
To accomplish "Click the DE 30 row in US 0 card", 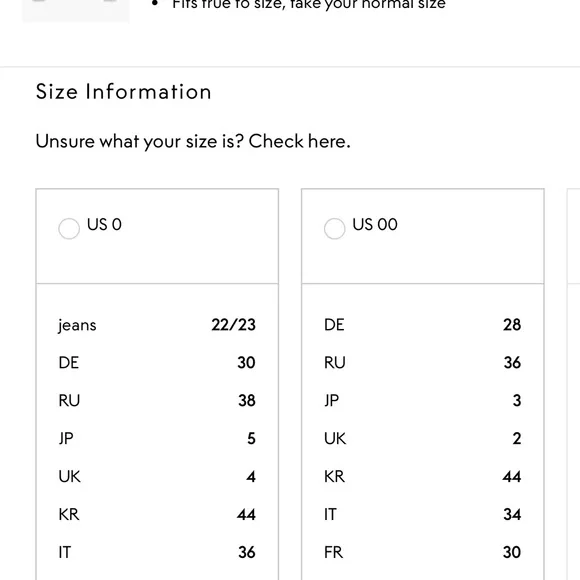I will [x=157, y=363].
